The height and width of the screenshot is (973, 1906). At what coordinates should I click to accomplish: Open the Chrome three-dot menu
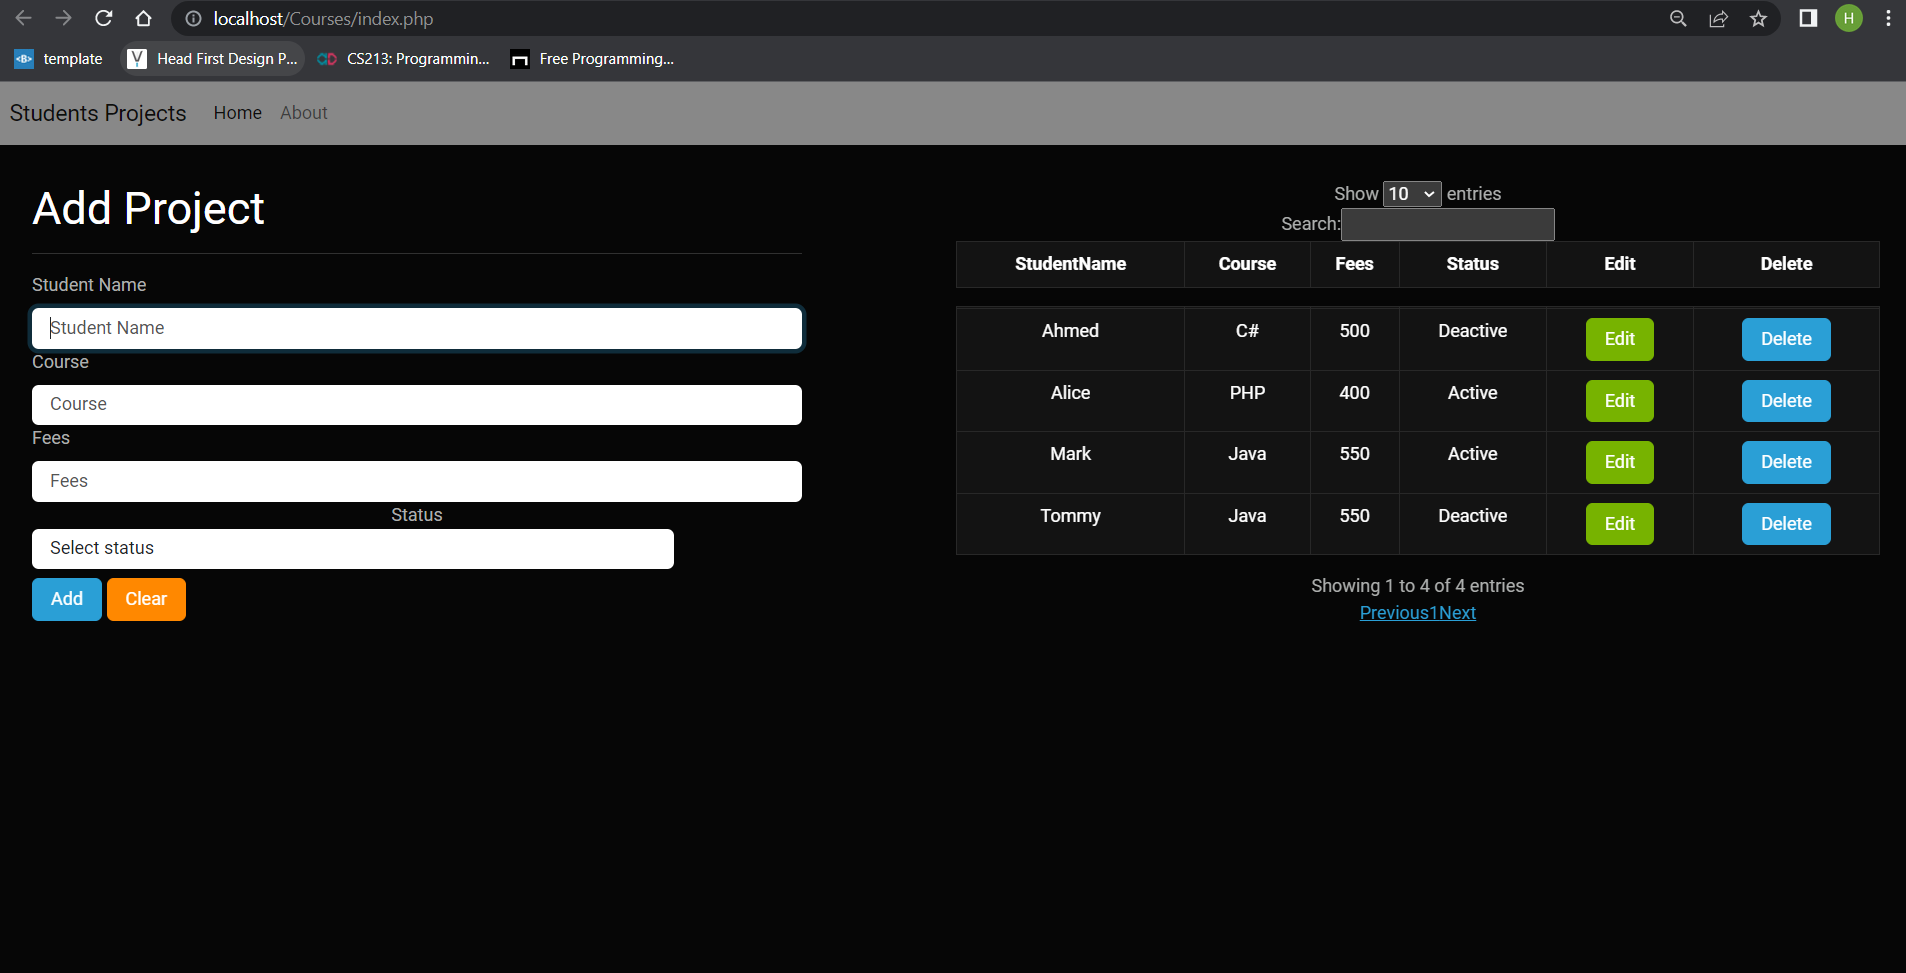pyautogui.click(x=1888, y=18)
